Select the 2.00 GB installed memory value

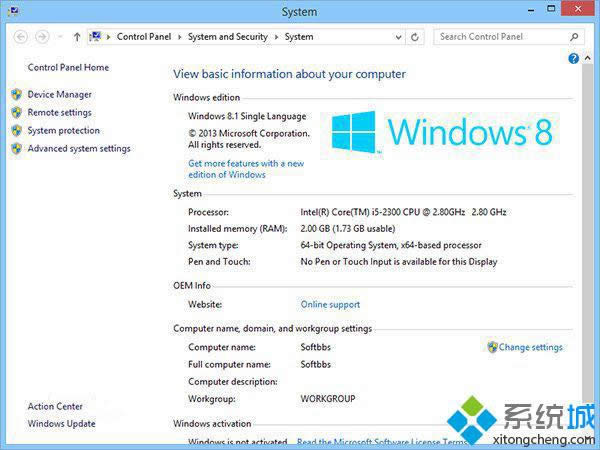point(347,228)
